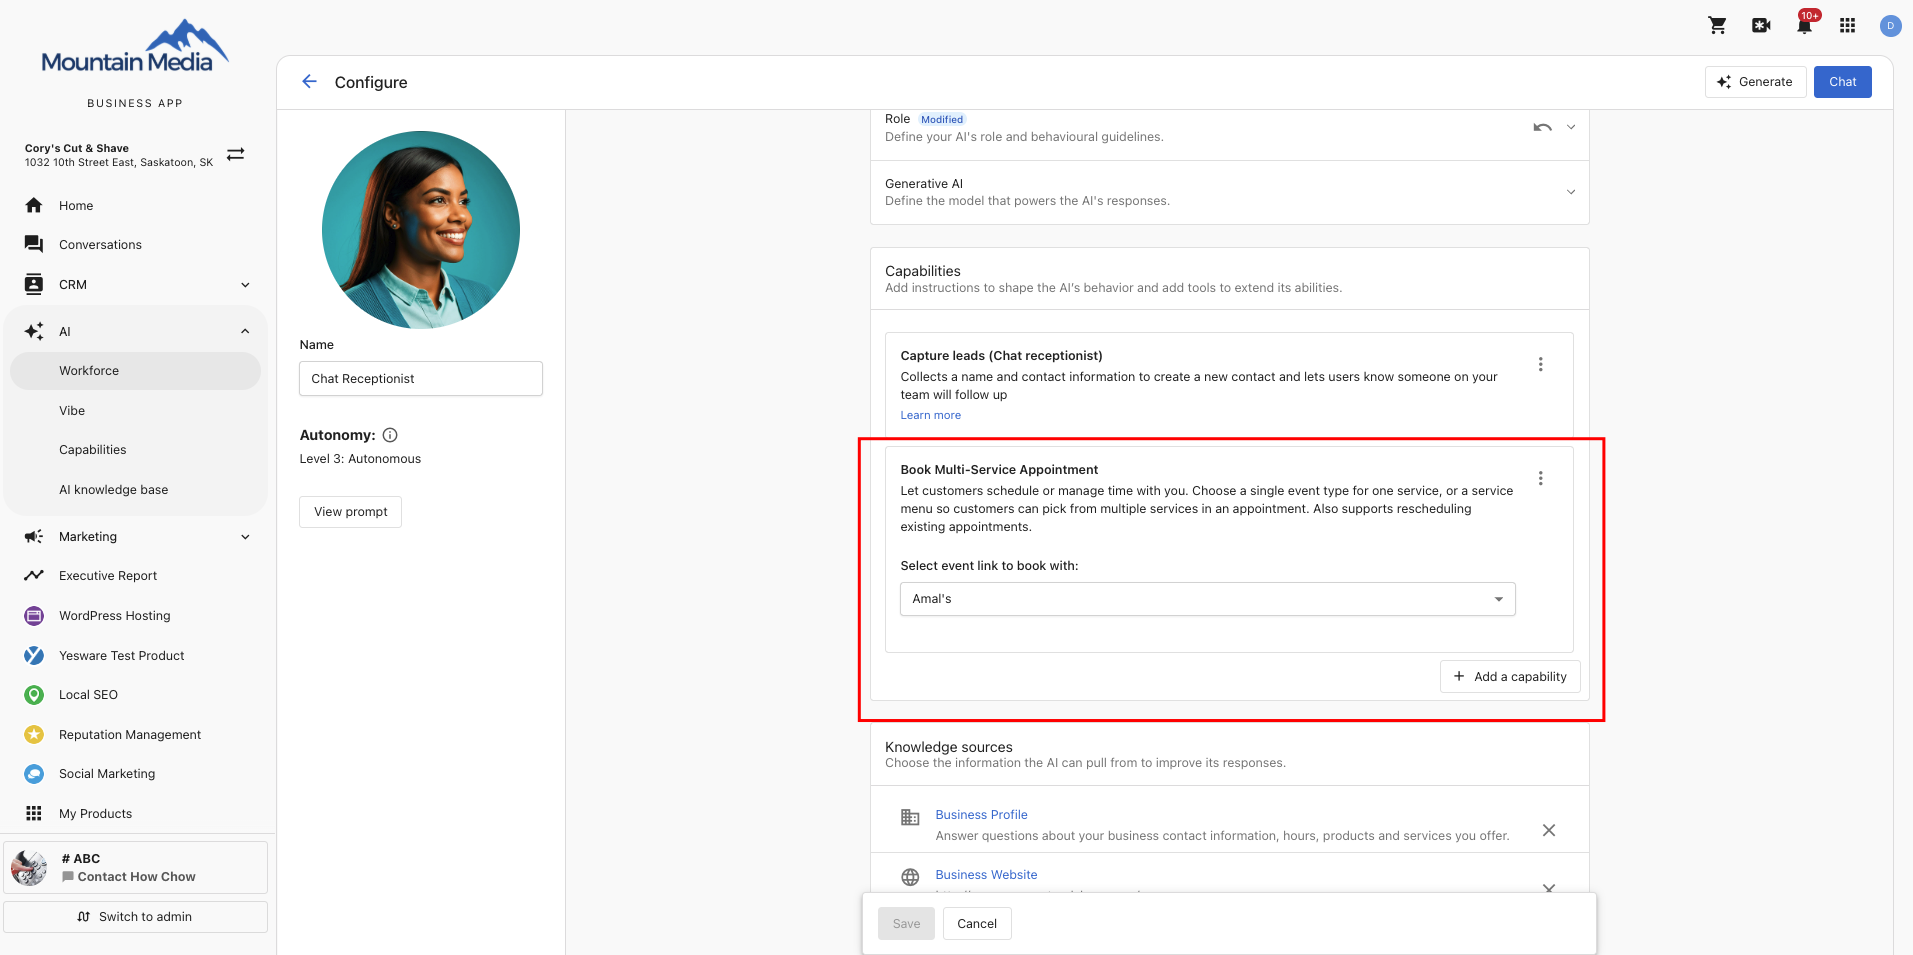Image resolution: width=1913 pixels, height=955 pixels.
Task: Go back with the Configure arrow
Action: [x=309, y=82]
